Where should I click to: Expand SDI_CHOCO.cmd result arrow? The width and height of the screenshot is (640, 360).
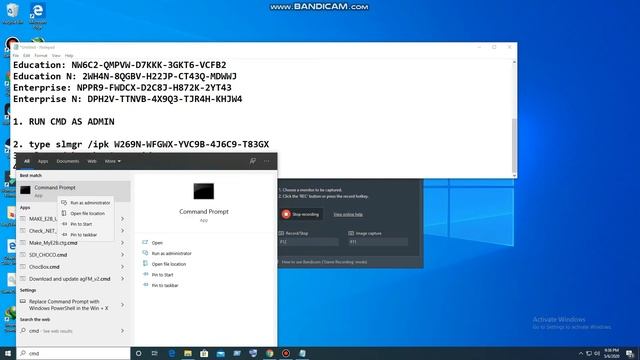pyautogui.click(x=122, y=255)
